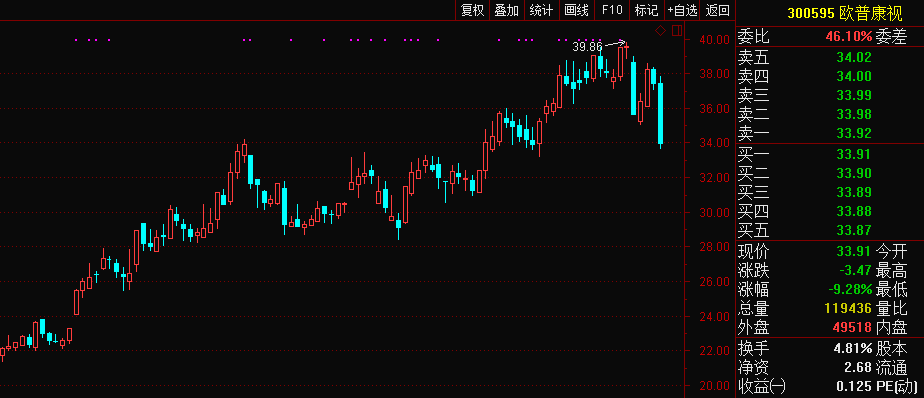
Task: Click the 卖五 price 34.02
Action: tap(854, 58)
